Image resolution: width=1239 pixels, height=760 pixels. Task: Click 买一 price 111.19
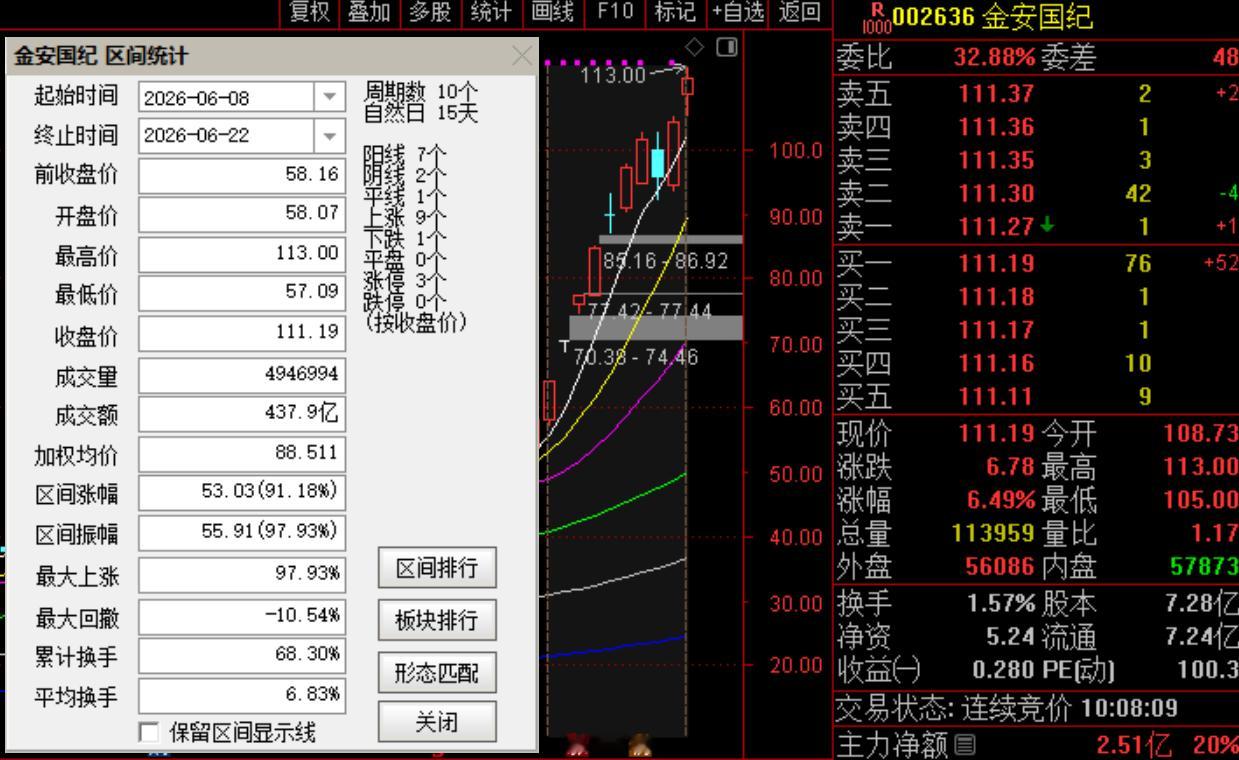click(996, 264)
